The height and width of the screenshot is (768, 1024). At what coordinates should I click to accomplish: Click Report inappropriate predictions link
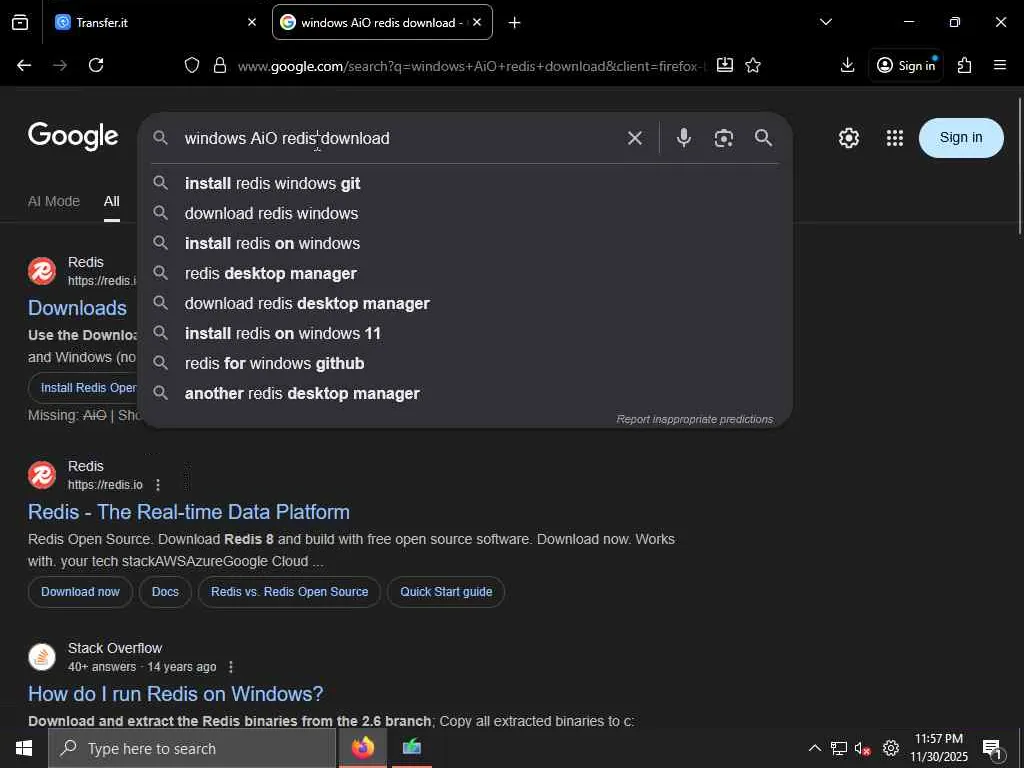[695, 419]
